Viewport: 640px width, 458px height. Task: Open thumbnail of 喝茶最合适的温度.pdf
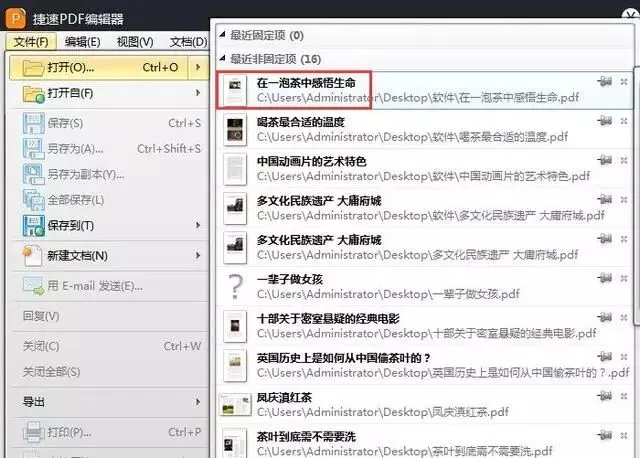235,129
